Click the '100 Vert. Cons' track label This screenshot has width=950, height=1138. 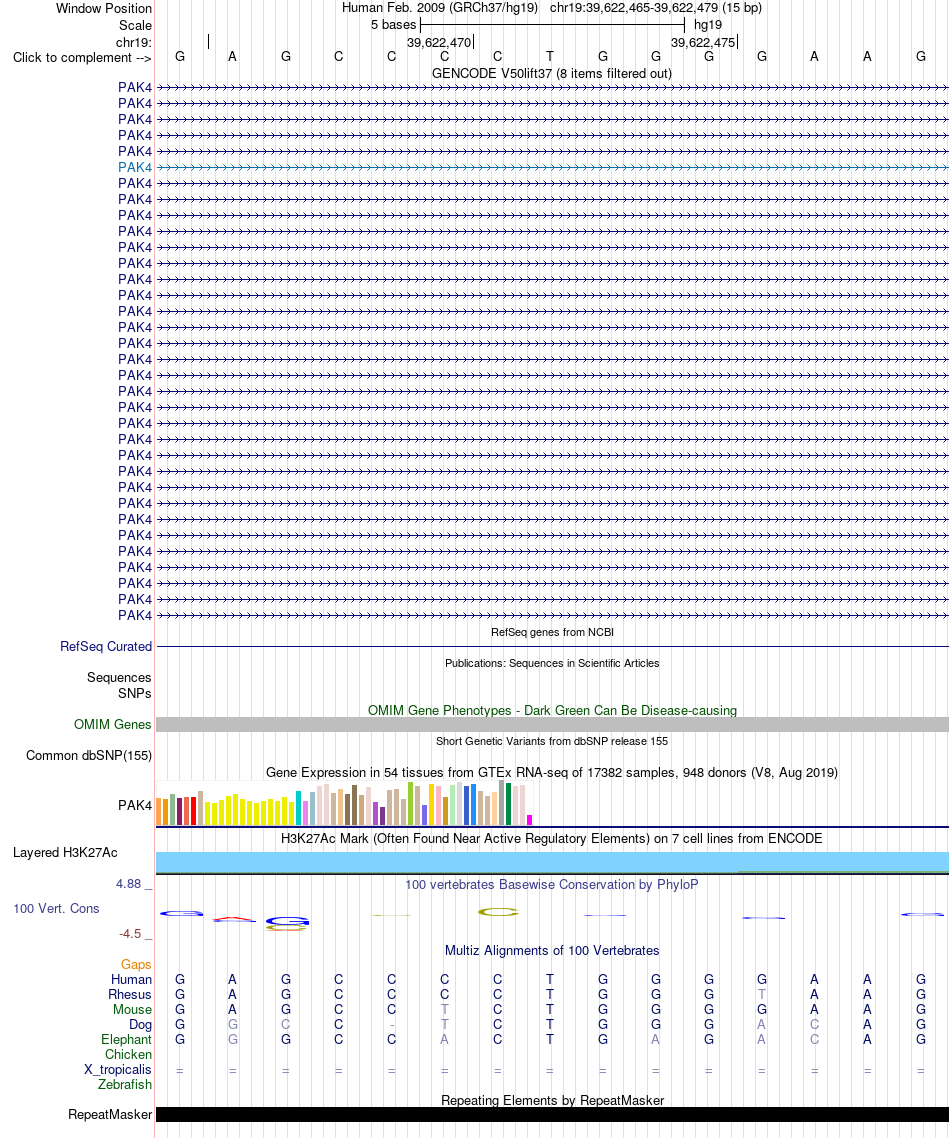[56, 909]
